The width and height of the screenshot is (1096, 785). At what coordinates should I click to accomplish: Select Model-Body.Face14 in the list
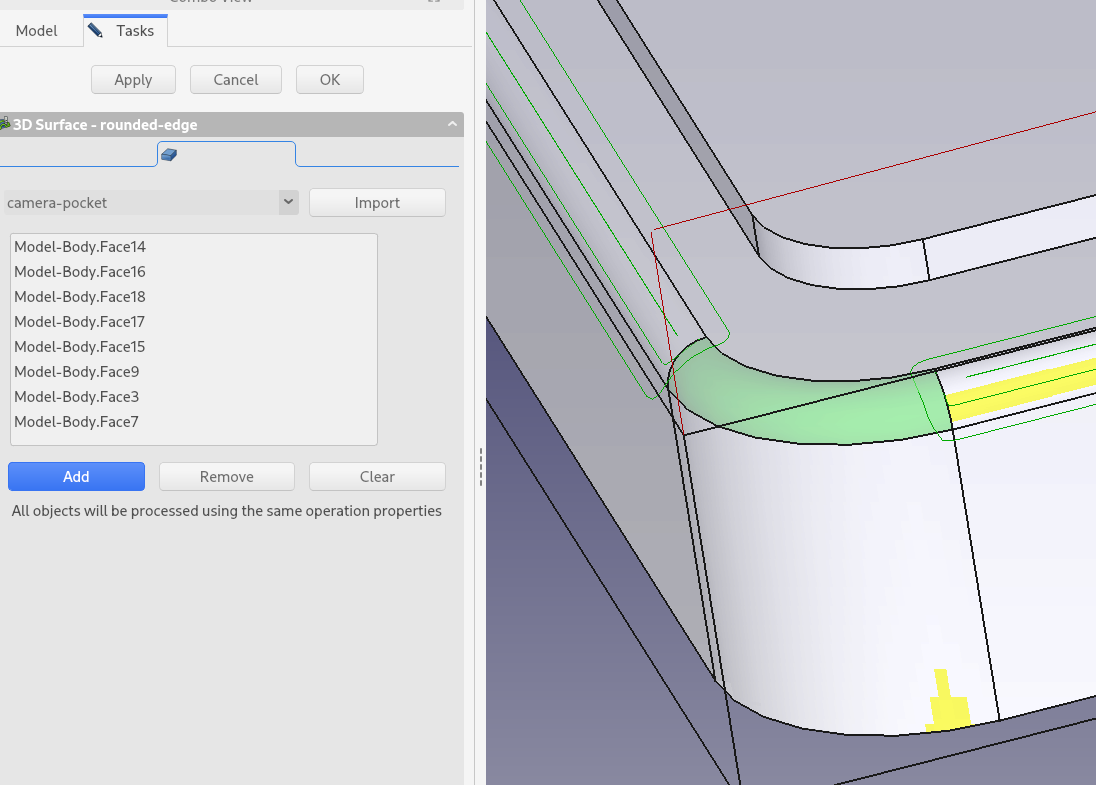coord(80,247)
